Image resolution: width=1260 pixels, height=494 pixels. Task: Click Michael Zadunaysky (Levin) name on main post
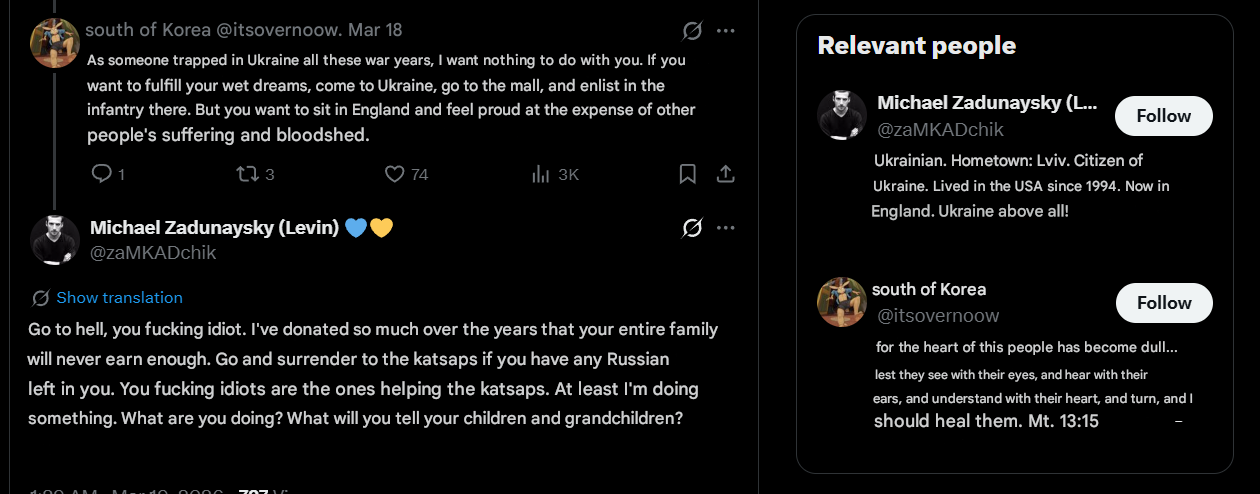point(214,228)
